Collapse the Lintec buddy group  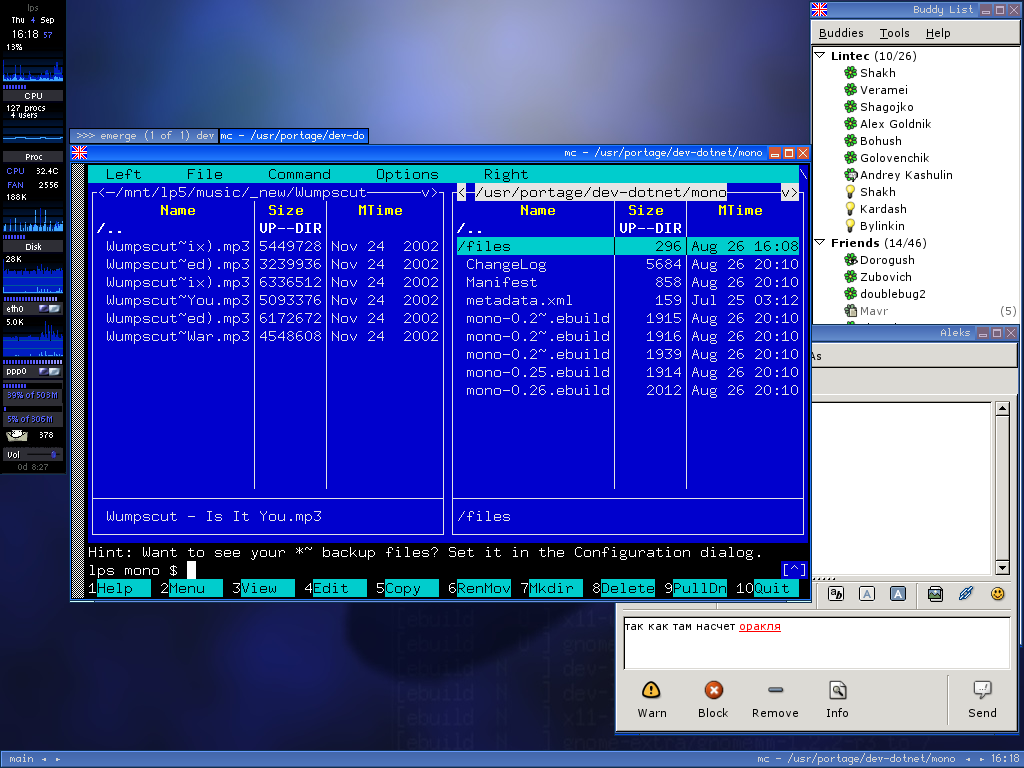point(820,56)
